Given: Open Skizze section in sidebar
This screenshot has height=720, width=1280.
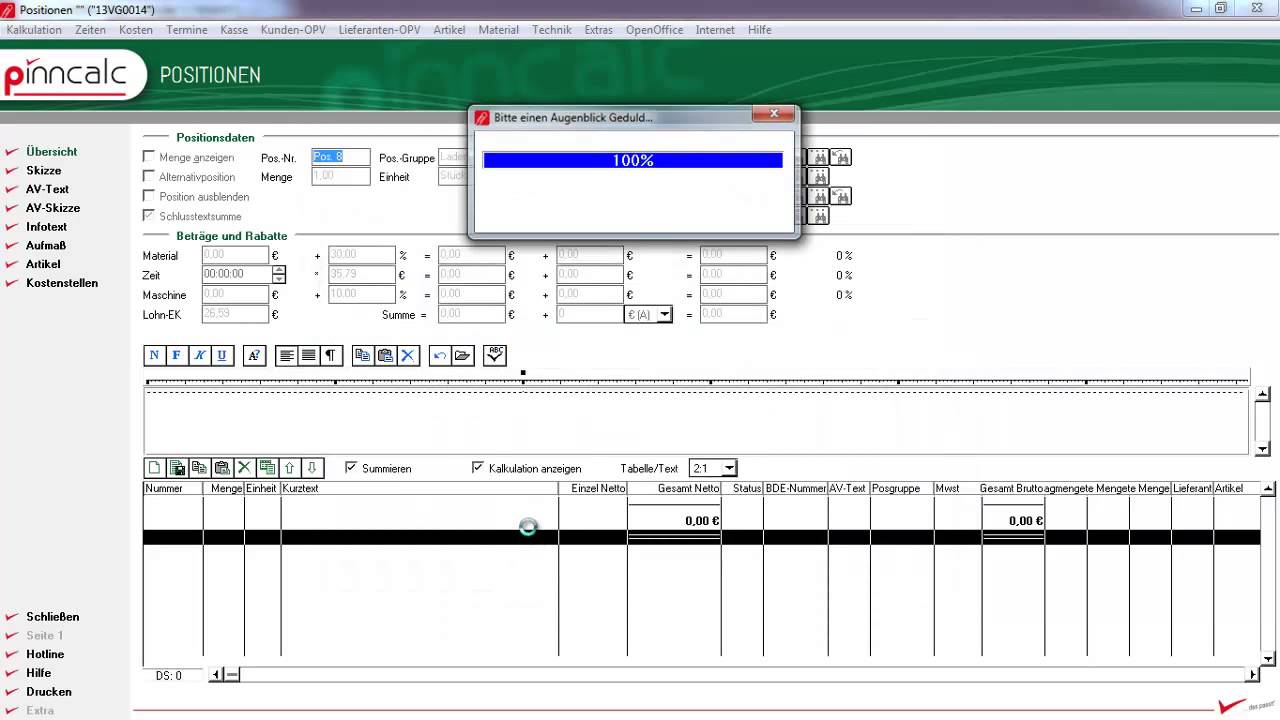Looking at the screenshot, I should tap(43, 171).
